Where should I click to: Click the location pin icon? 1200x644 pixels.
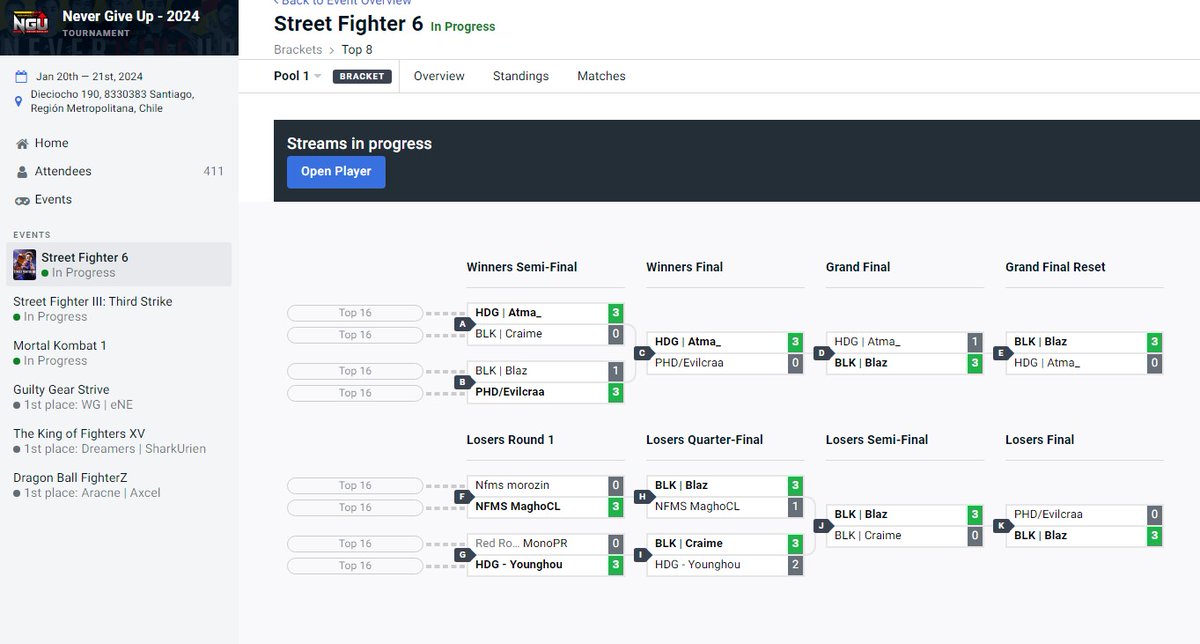point(20,101)
